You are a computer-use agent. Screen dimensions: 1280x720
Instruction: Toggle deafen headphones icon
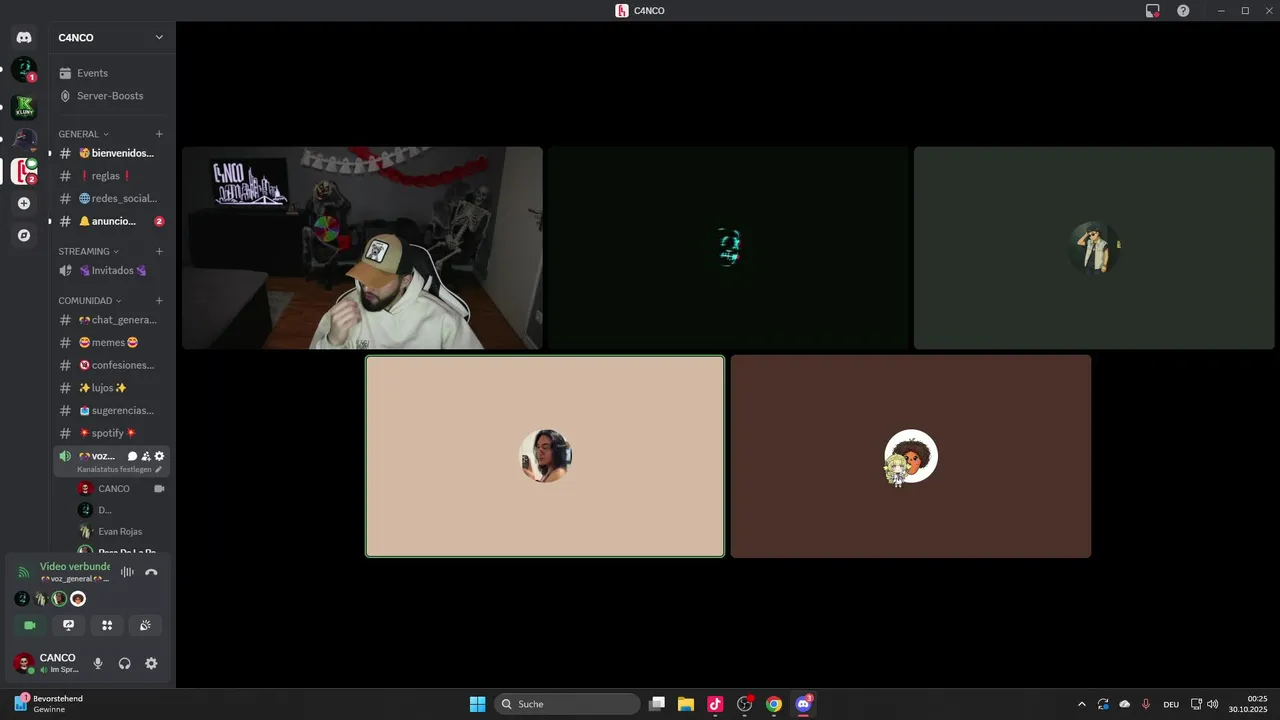coord(125,663)
